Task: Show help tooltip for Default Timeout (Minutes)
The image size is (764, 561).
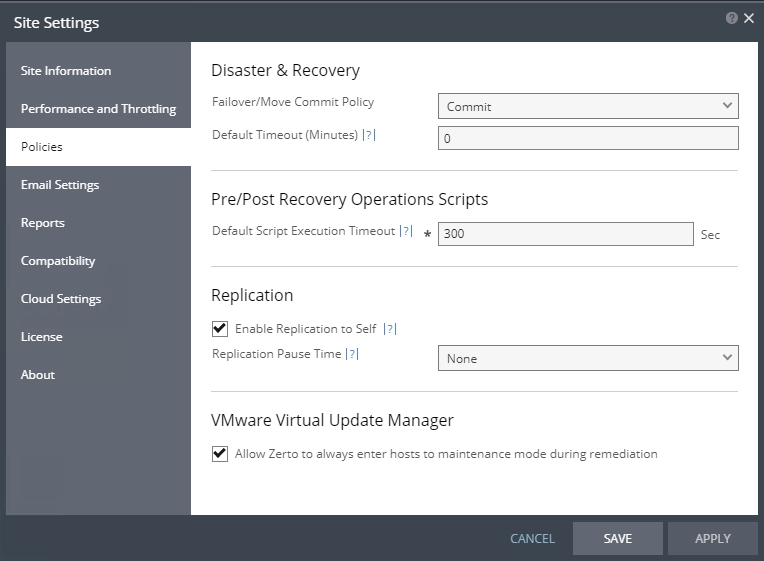Action: tap(369, 135)
